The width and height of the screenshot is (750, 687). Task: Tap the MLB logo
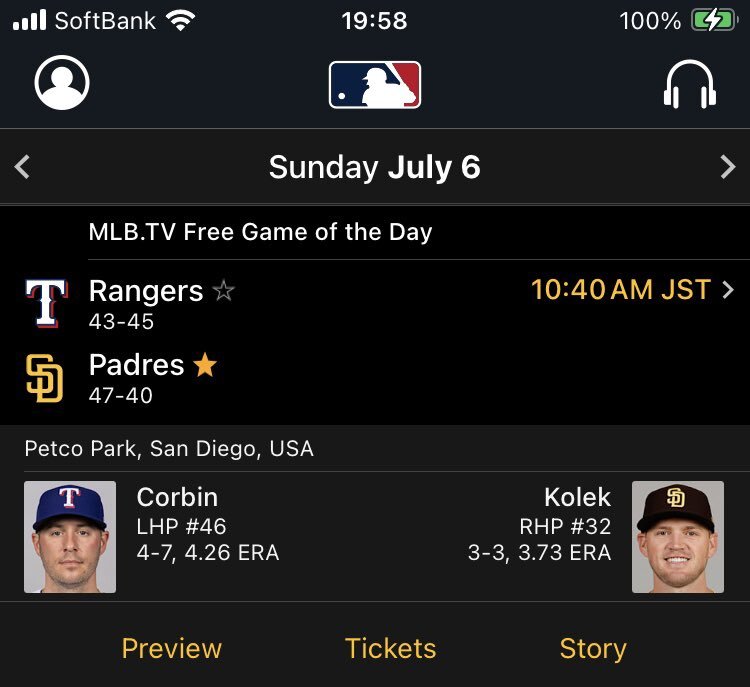tap(375, 85)
